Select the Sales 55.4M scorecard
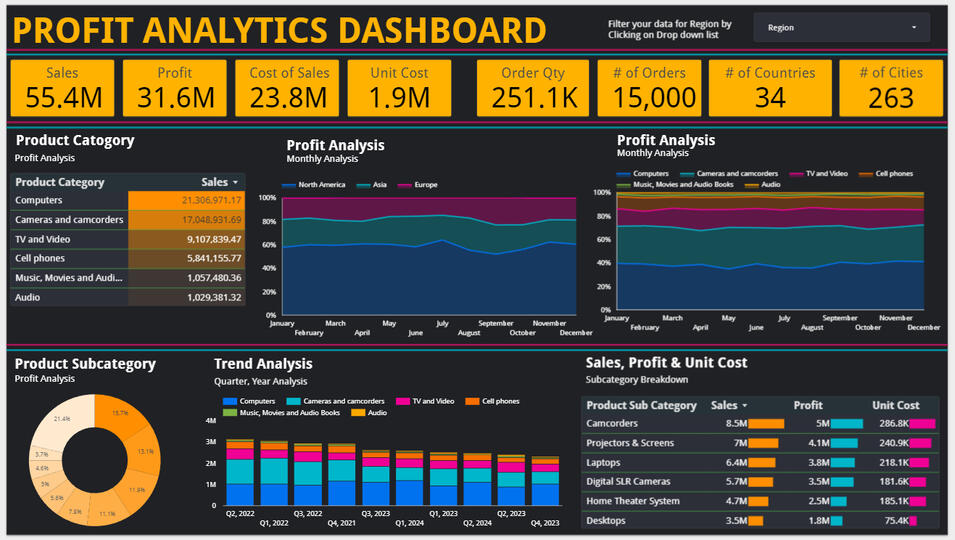 62,88
